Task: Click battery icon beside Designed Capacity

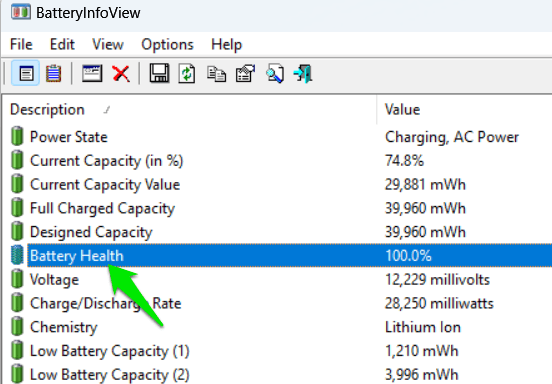Action: point(17,231)
